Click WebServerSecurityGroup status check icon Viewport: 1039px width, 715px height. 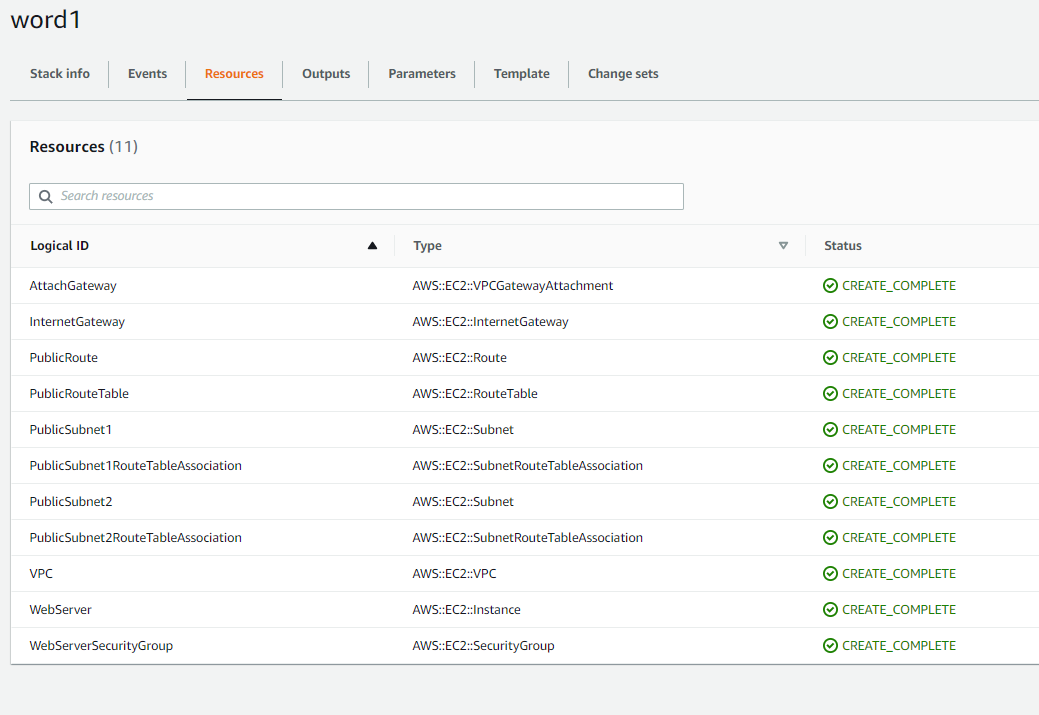pyautogui.click(x=830, y=645)
